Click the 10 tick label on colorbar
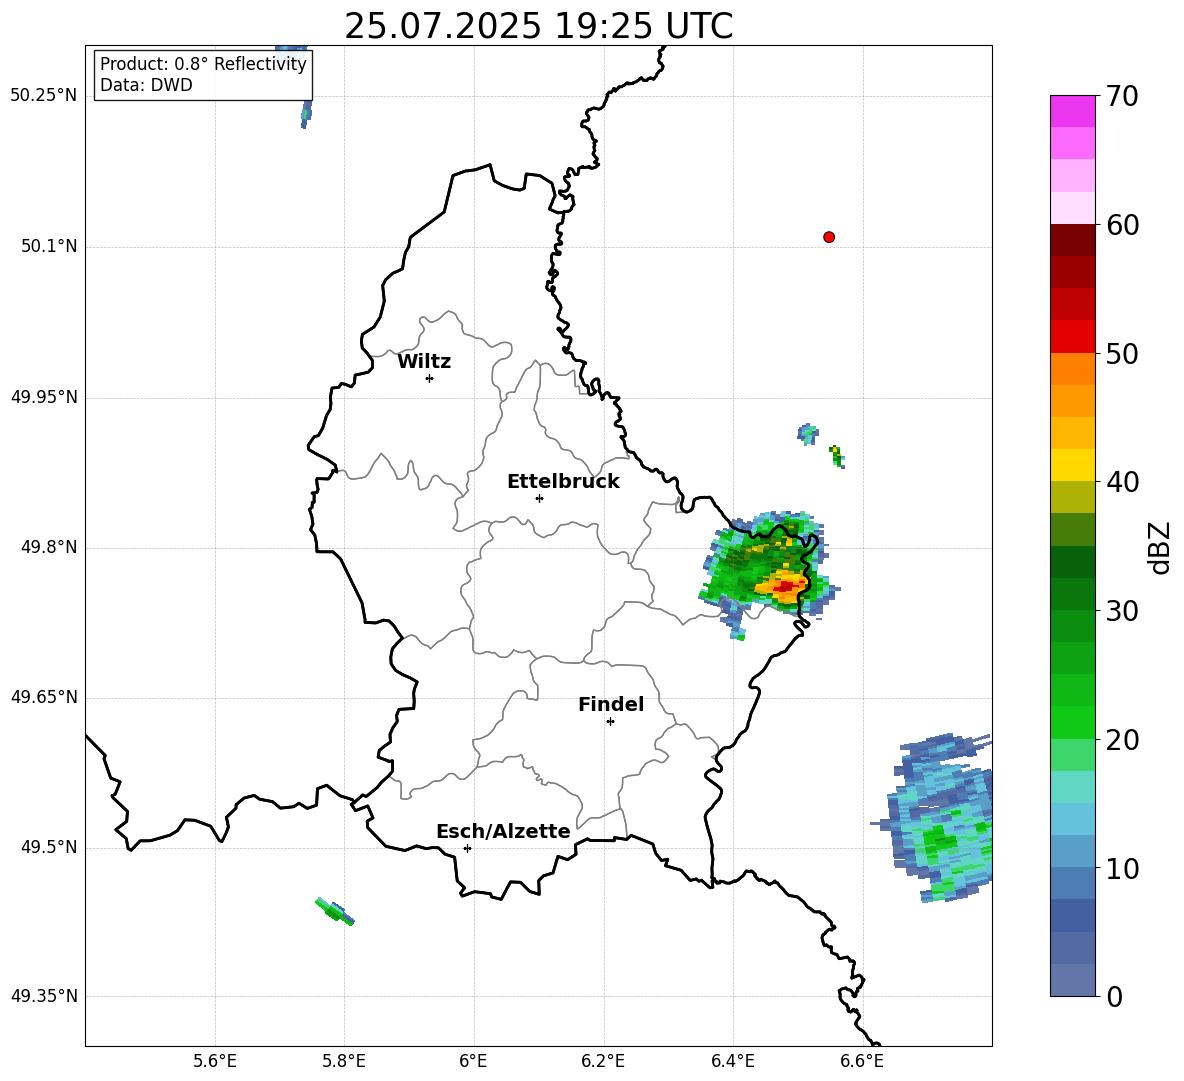 1121,868
